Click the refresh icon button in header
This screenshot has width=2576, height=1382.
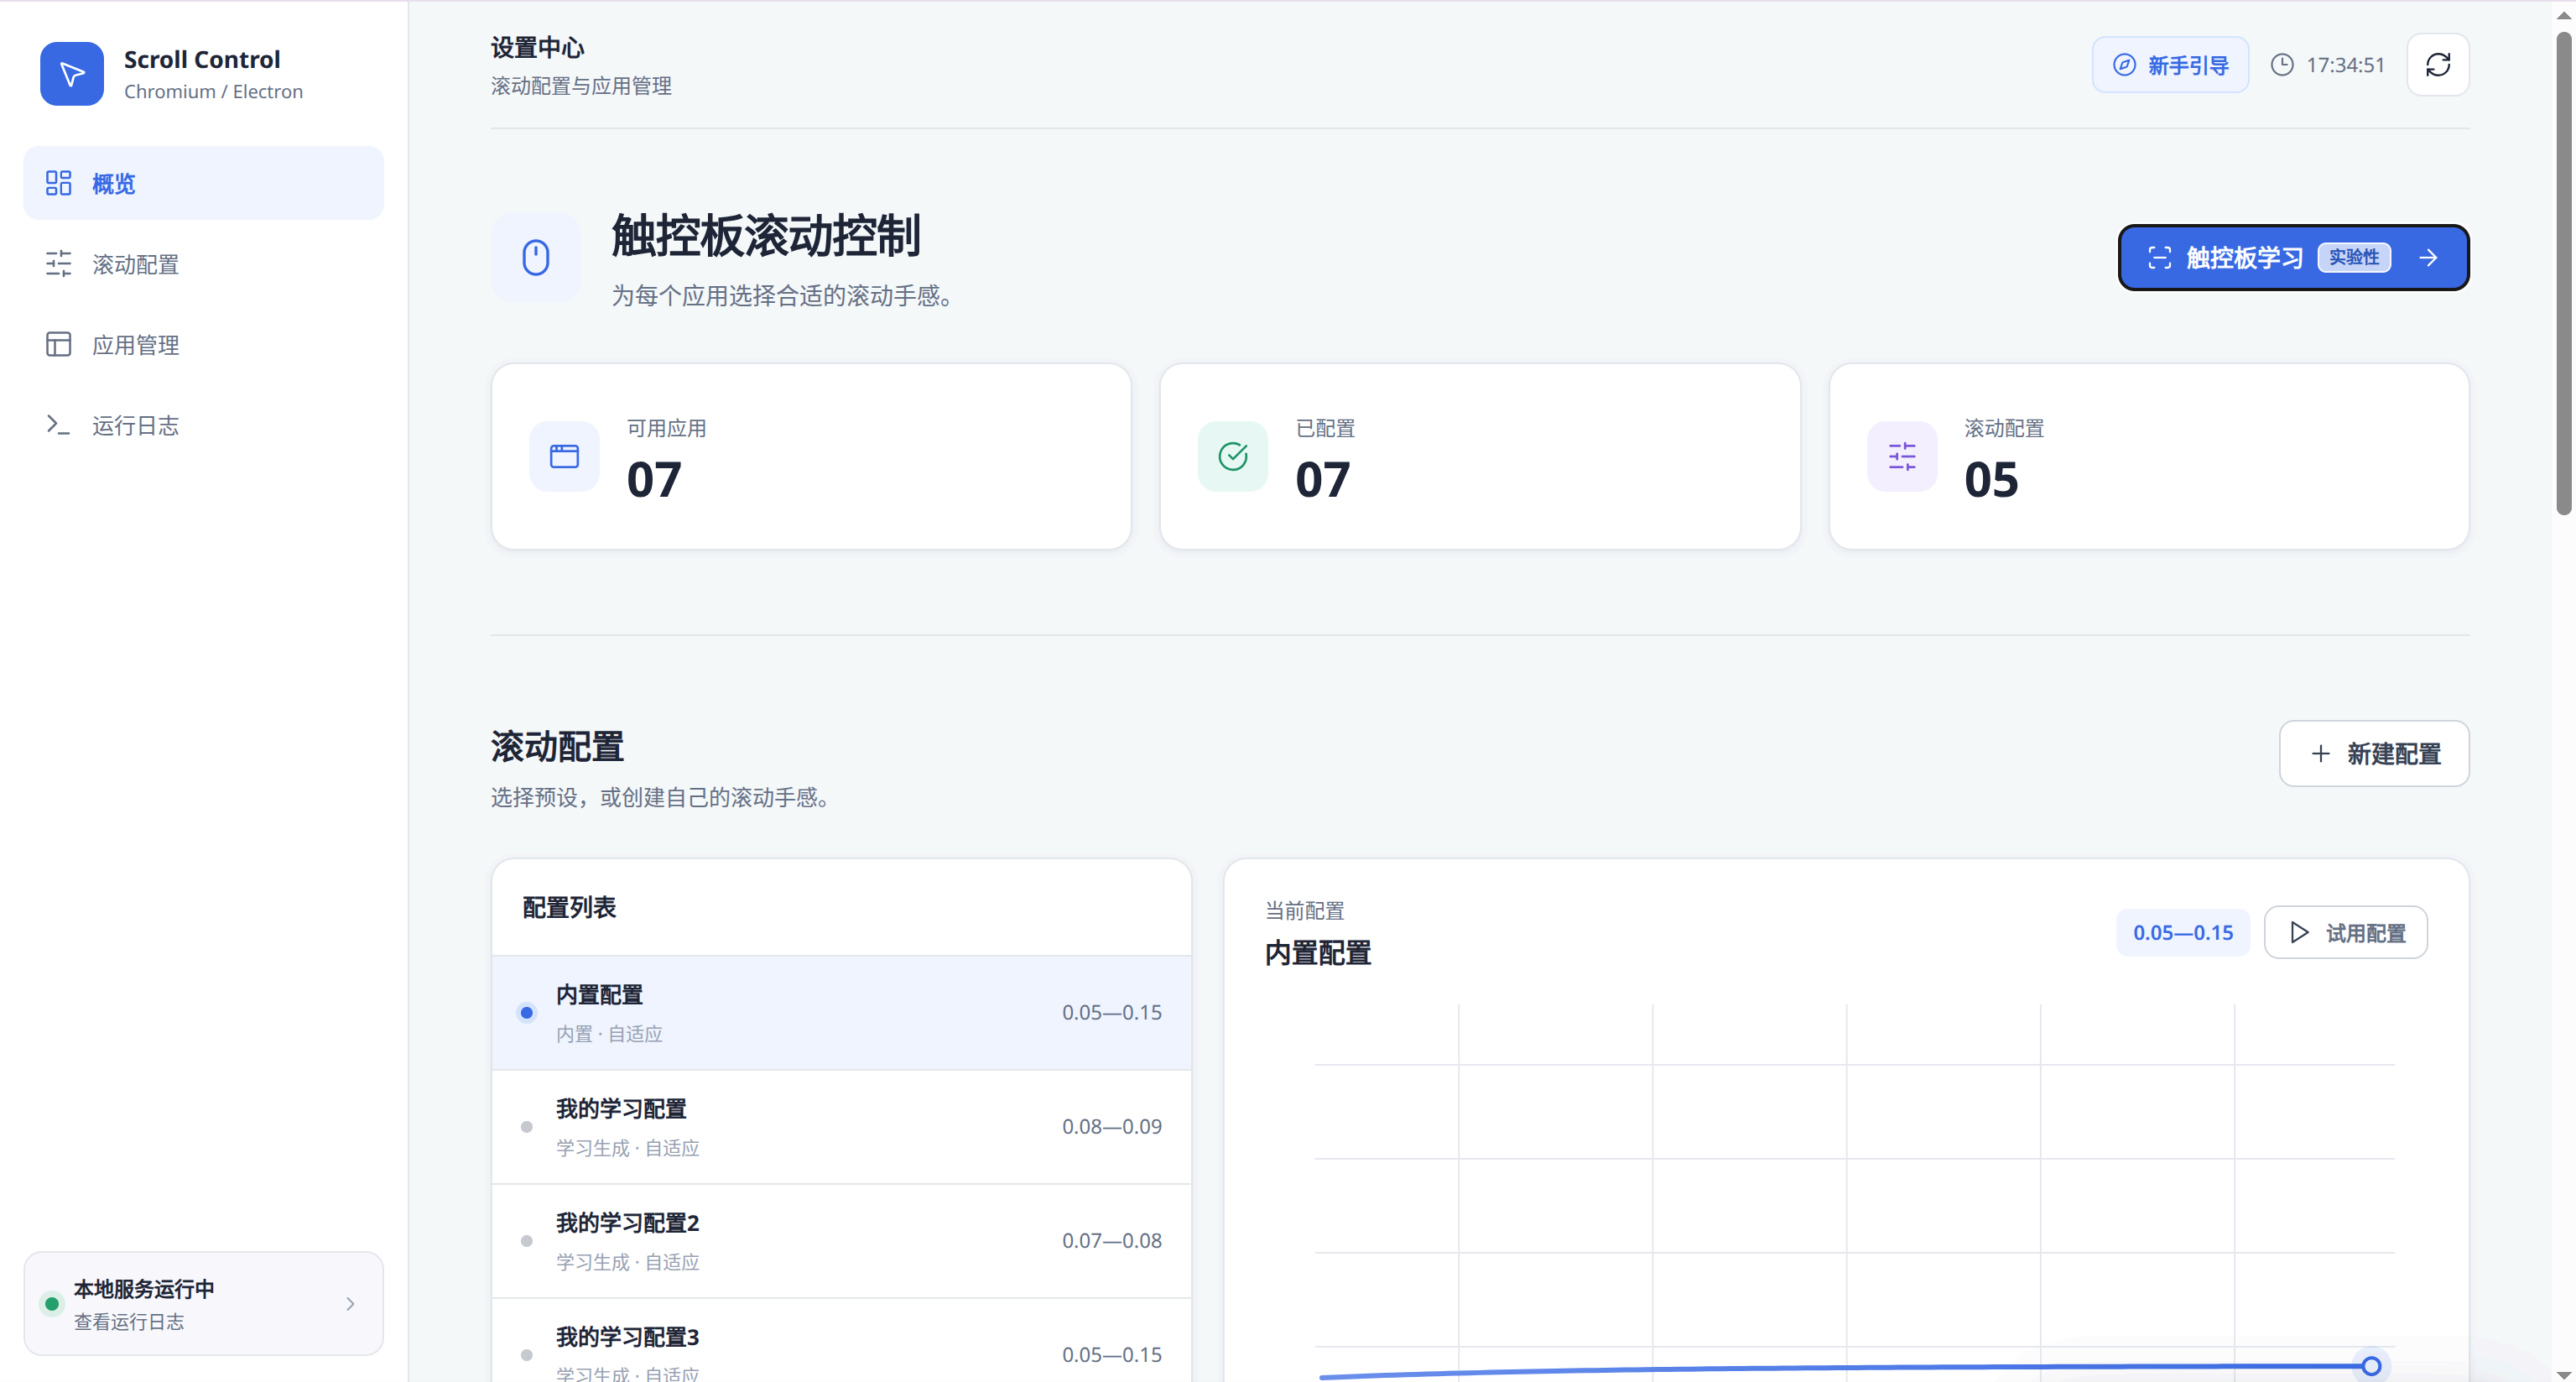[x=2438, y=65]
